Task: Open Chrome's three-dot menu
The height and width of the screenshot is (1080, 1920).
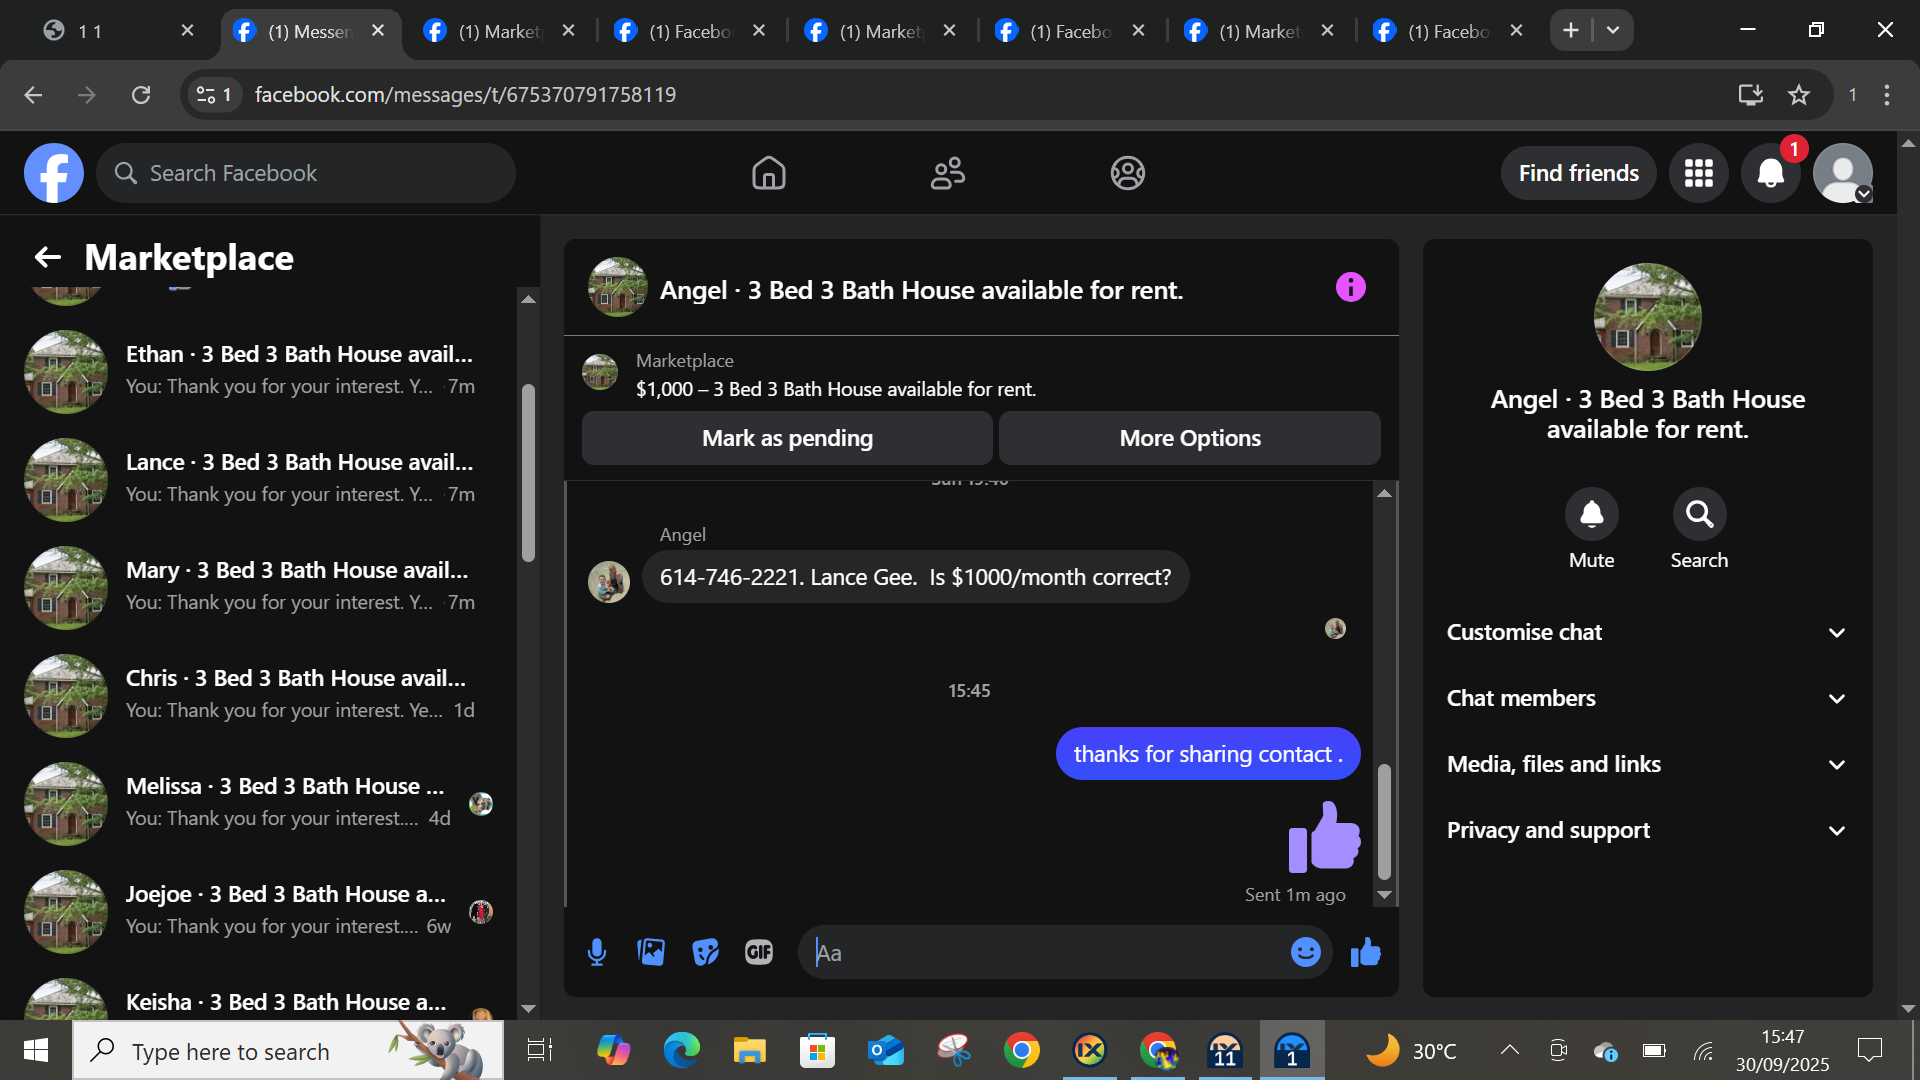Action: pyautogui.click(x=1887, y=95)
